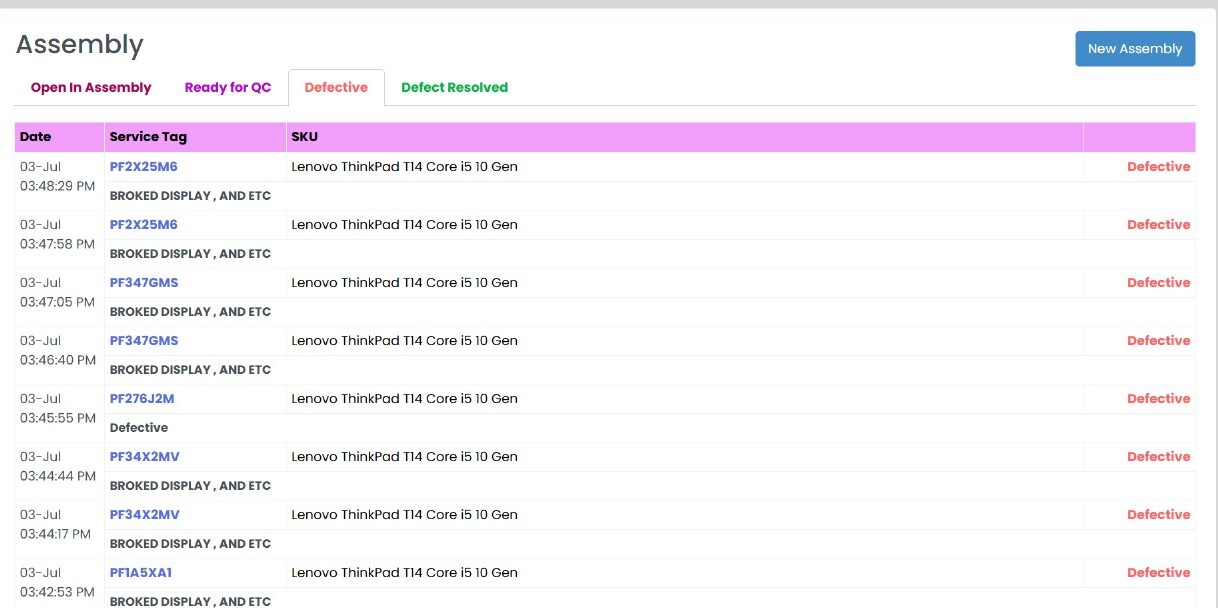1218x608 pixels.
Task: Open the PF1A5XA1 service tag link
Action: [140, 573]
